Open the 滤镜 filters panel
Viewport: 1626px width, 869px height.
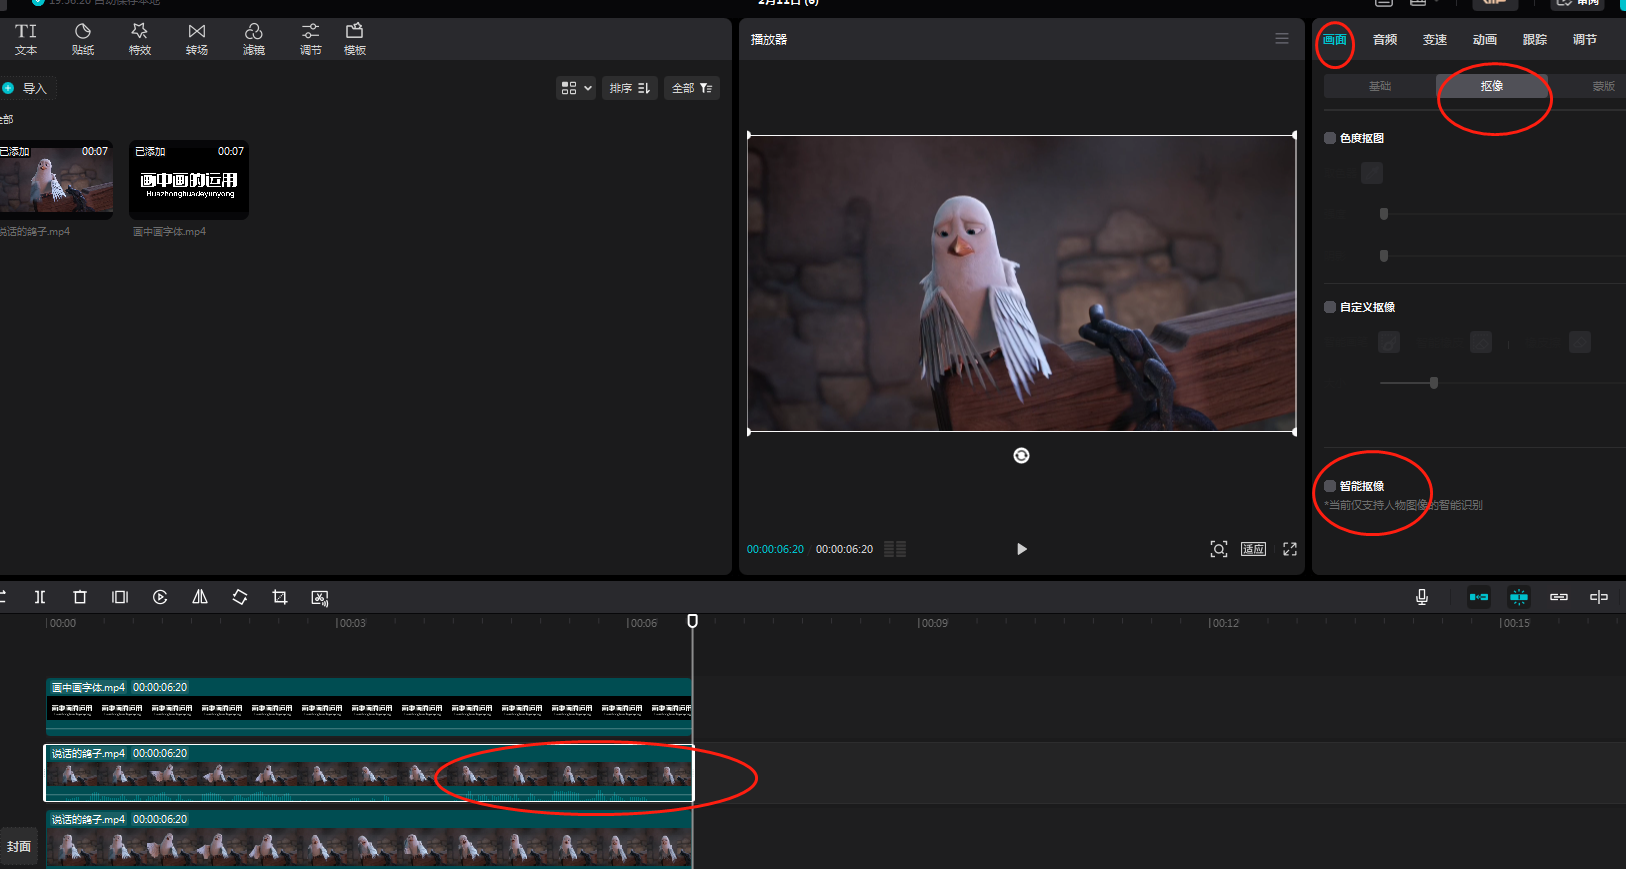[x=254, y=39]
